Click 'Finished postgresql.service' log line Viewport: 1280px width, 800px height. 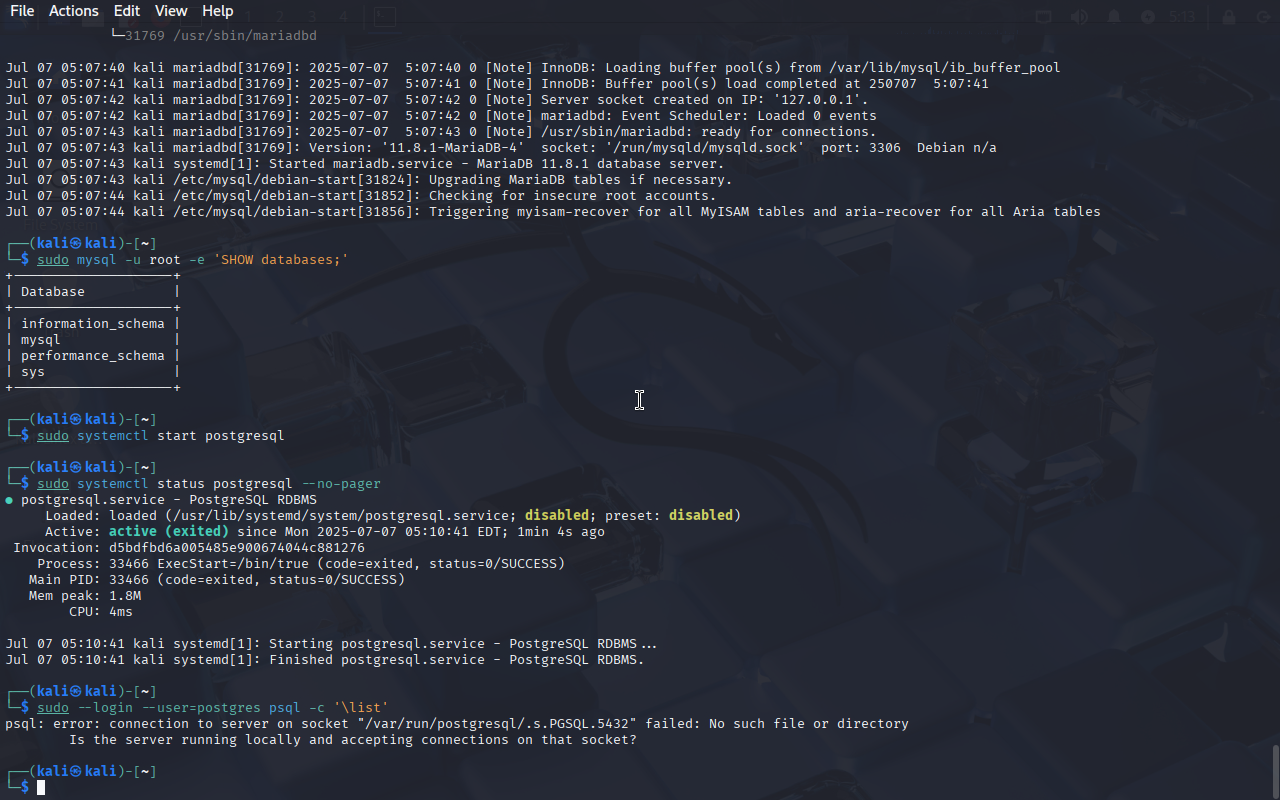point(325,660)
